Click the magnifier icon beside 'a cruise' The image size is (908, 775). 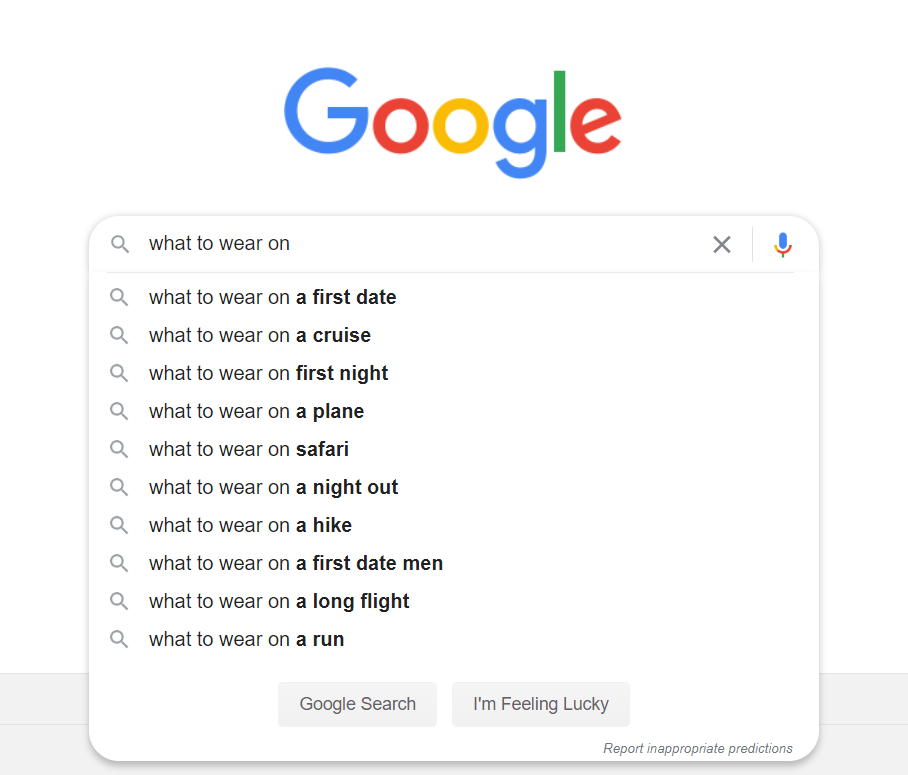[x=119, y=335]
